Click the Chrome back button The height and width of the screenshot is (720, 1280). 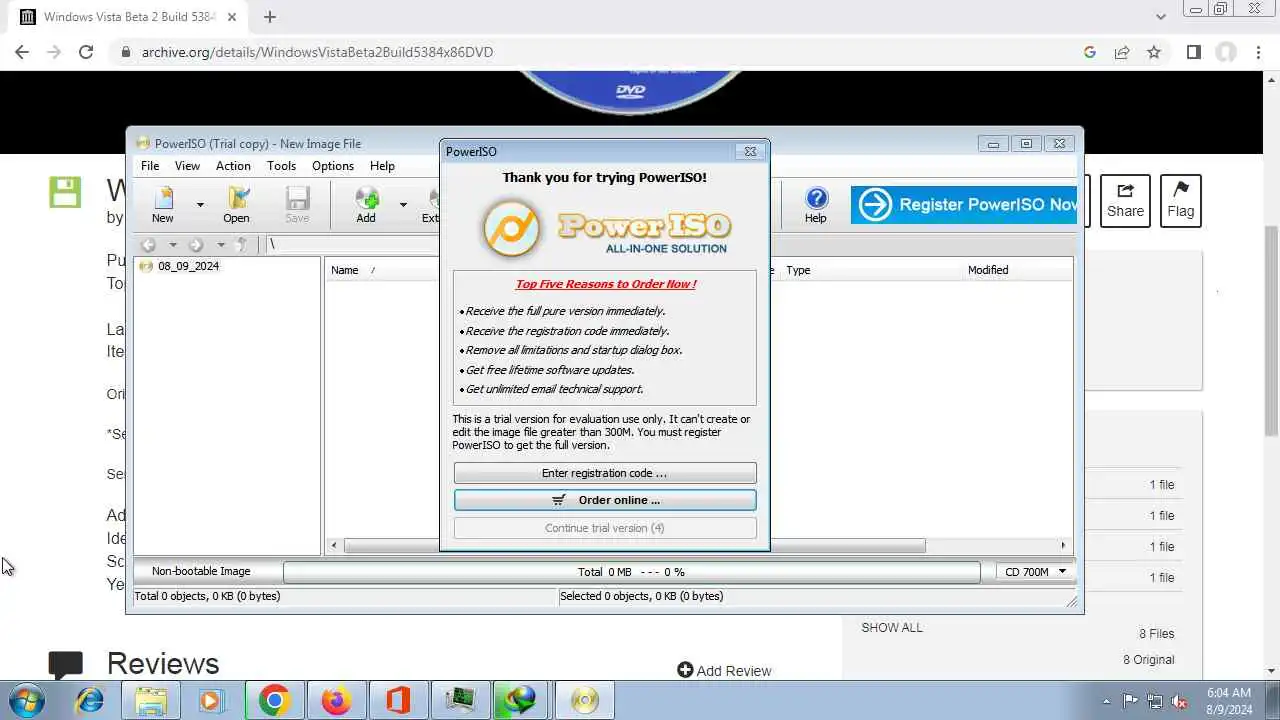(x=22, y=52)
